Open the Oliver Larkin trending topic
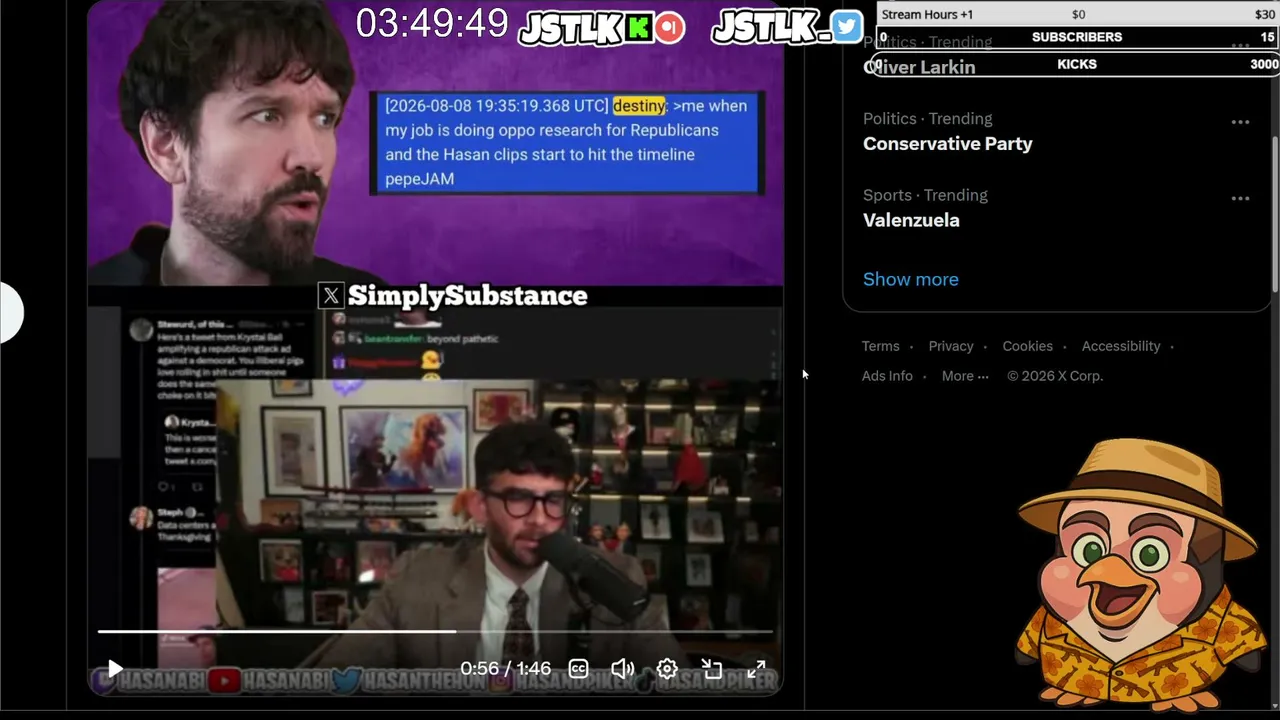 point(919,67)
